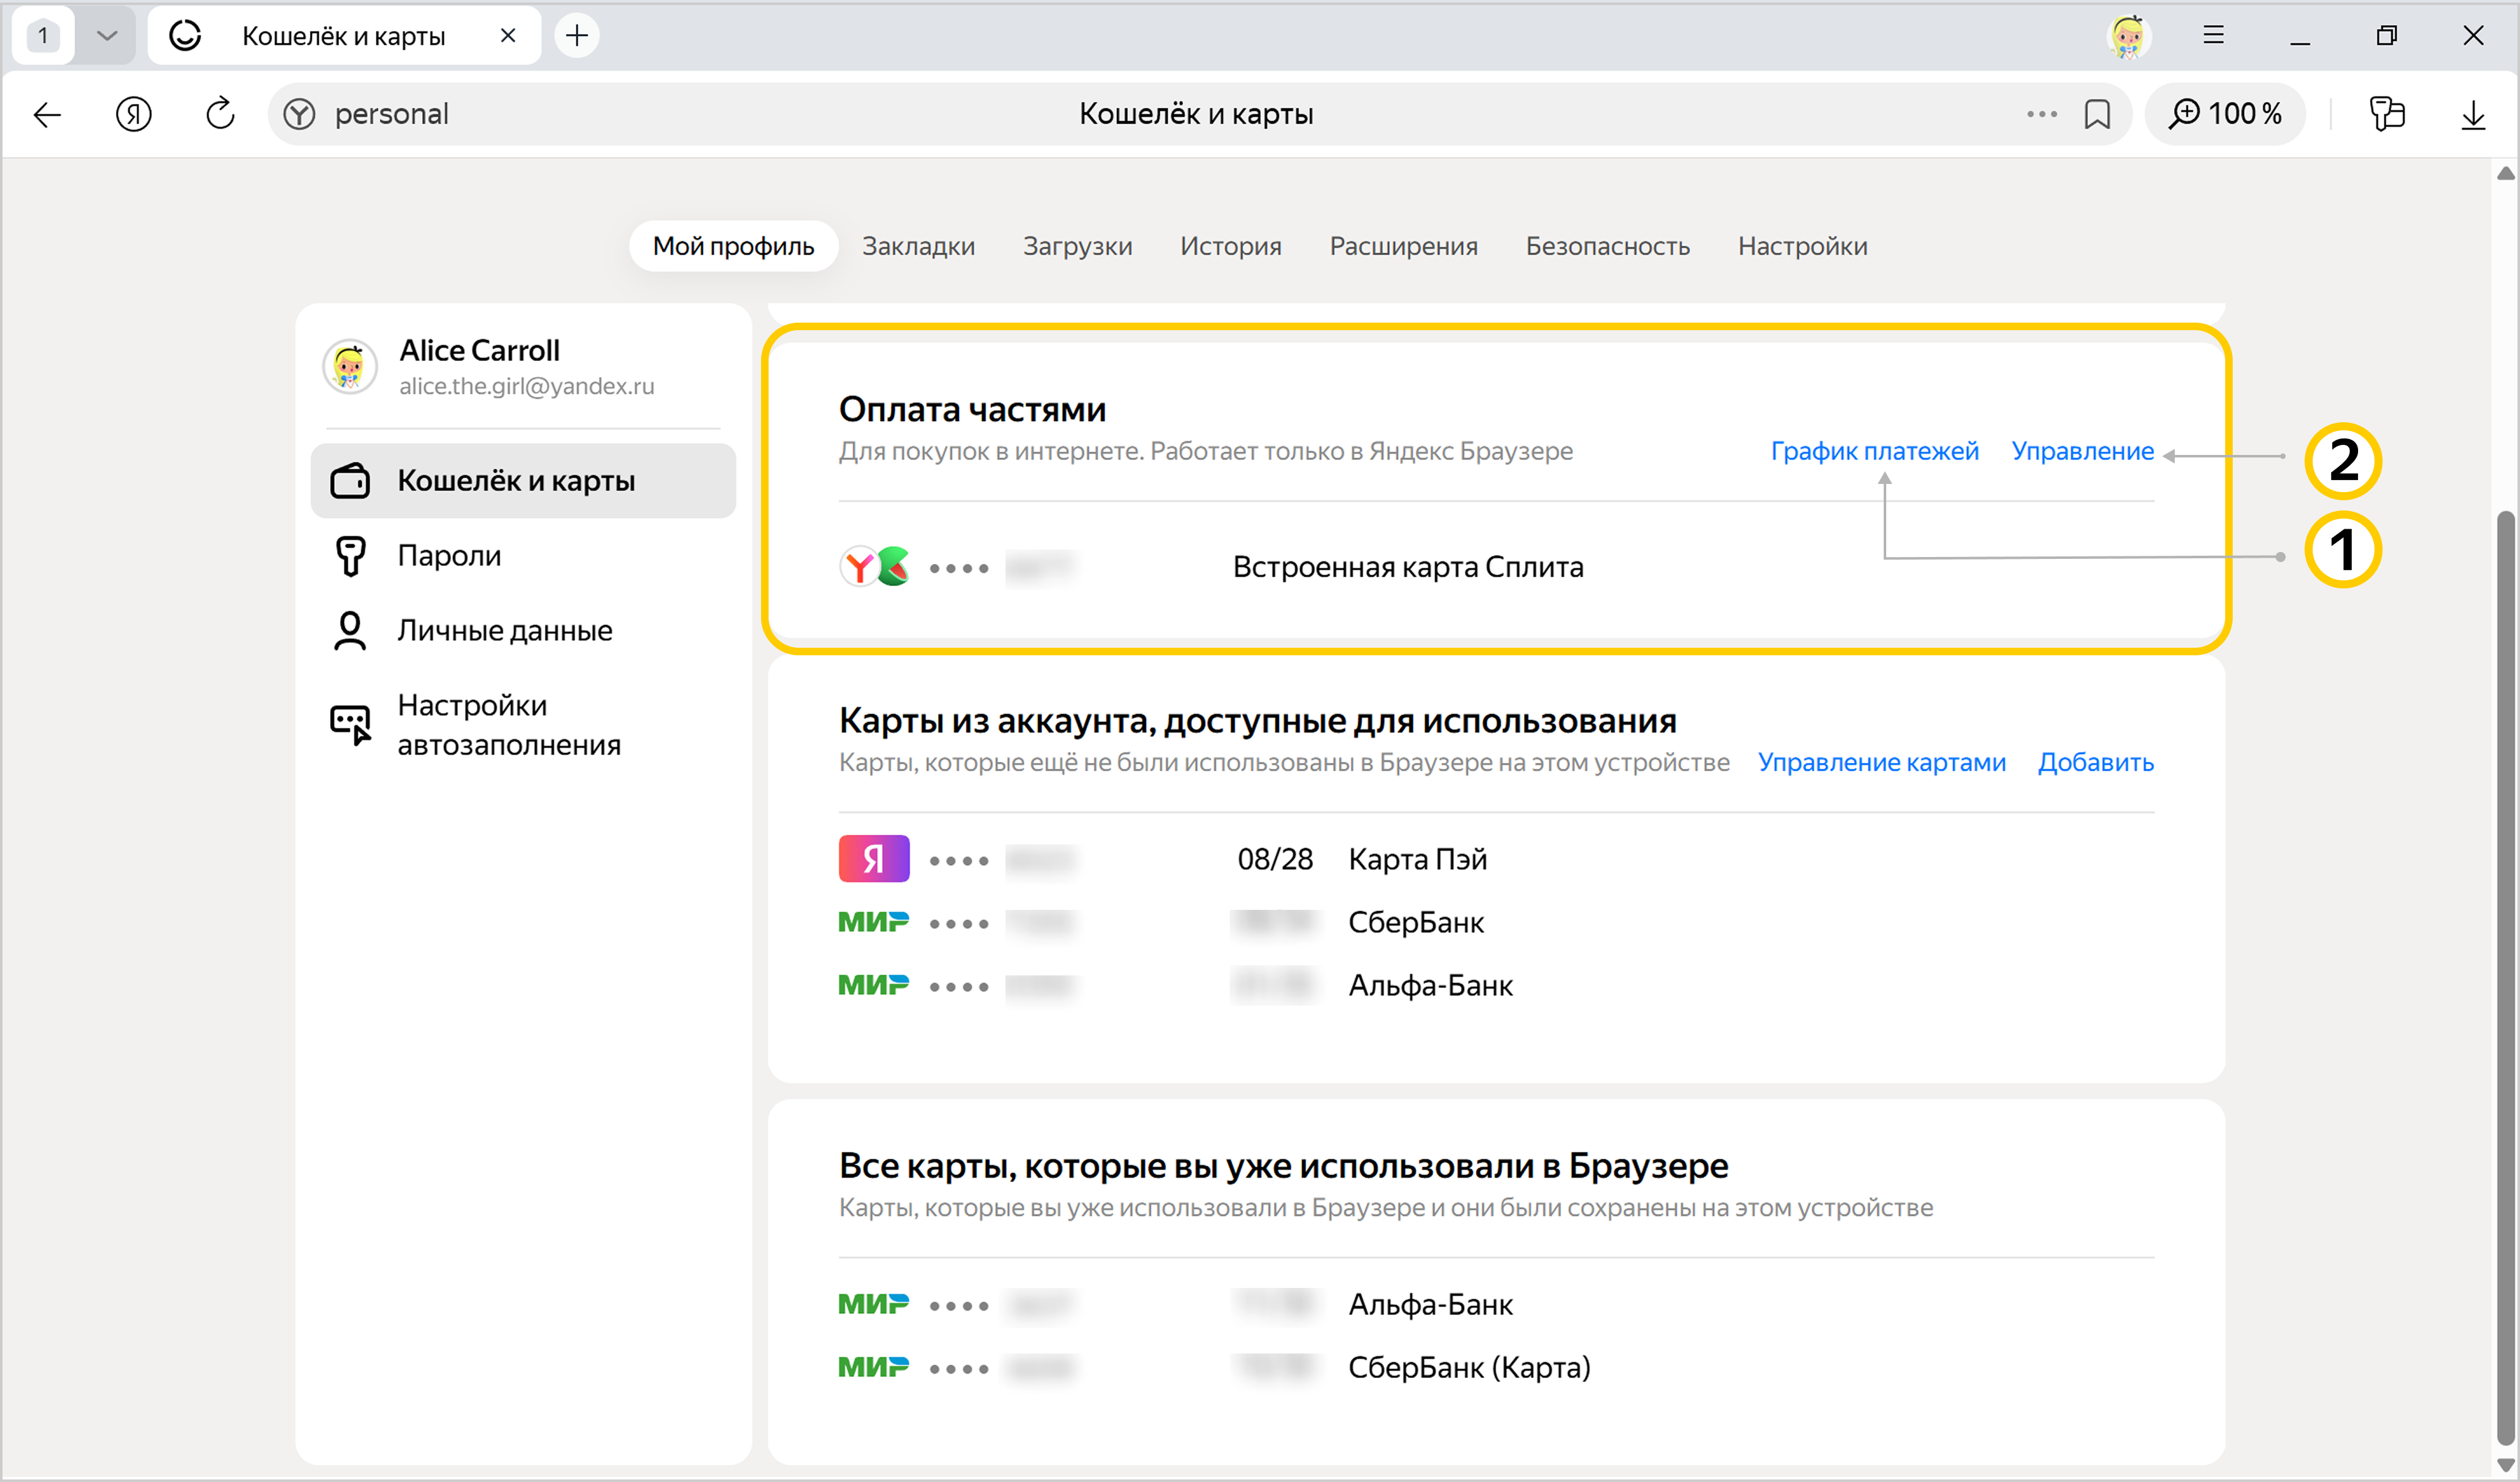Click the Yandex home icon in toolbar

pos(133,114)
